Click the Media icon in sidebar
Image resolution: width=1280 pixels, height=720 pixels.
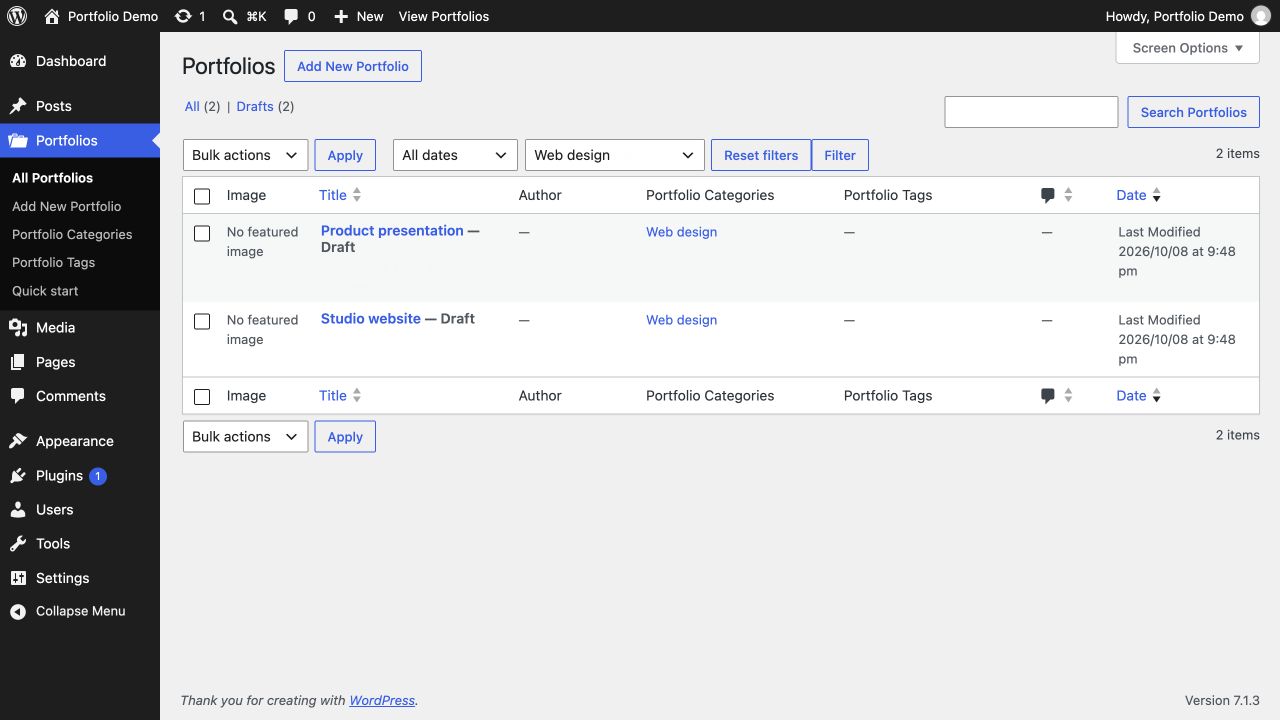coord(18,328)
